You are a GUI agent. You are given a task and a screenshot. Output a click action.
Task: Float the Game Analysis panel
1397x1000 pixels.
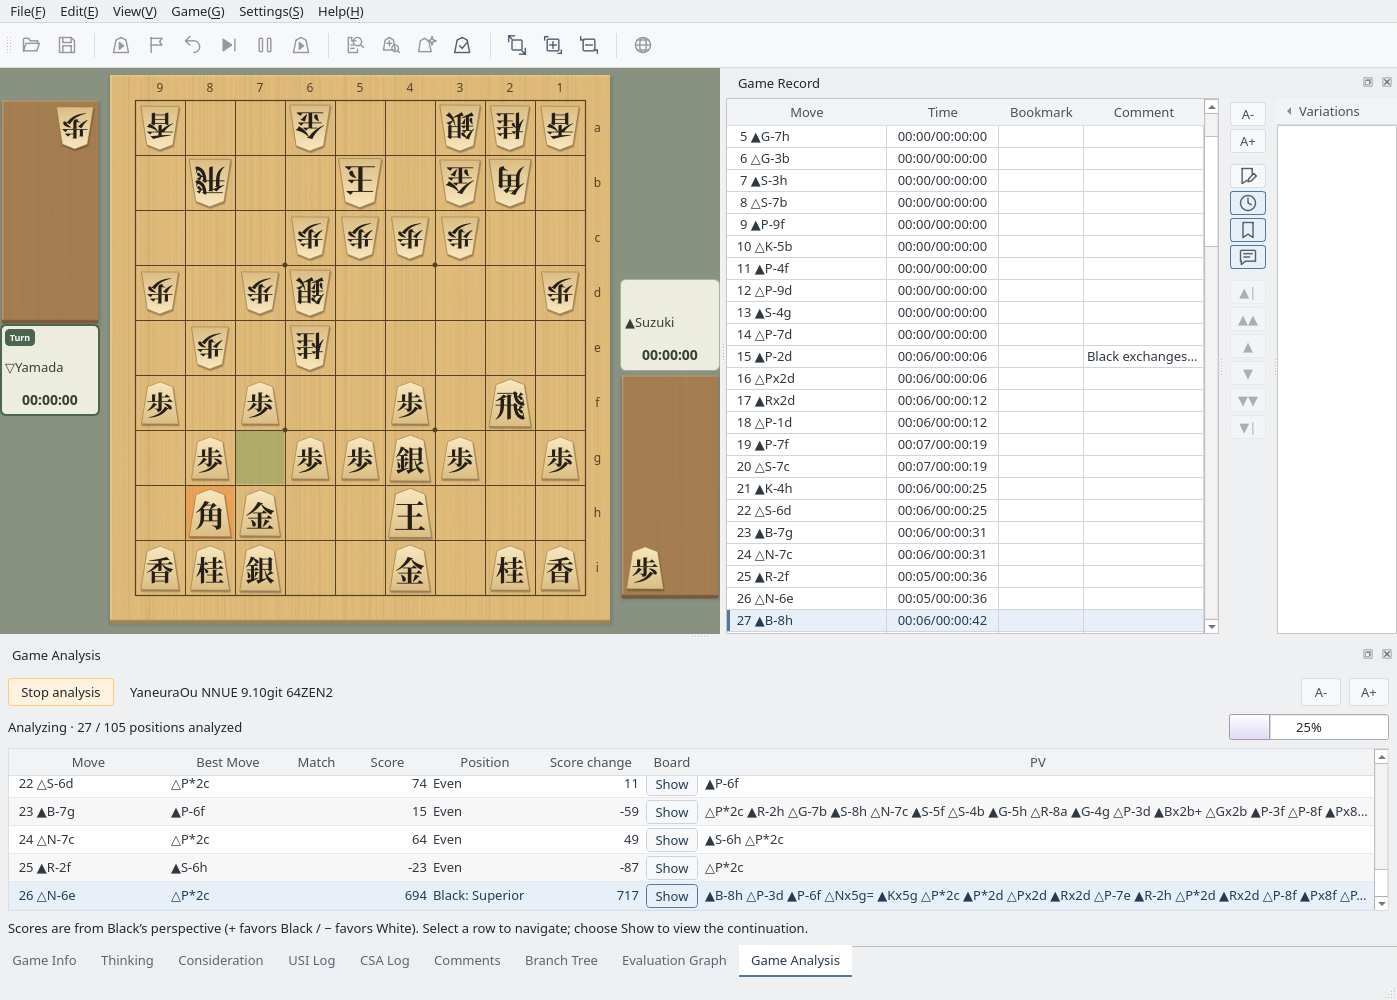pos(1368,654)
